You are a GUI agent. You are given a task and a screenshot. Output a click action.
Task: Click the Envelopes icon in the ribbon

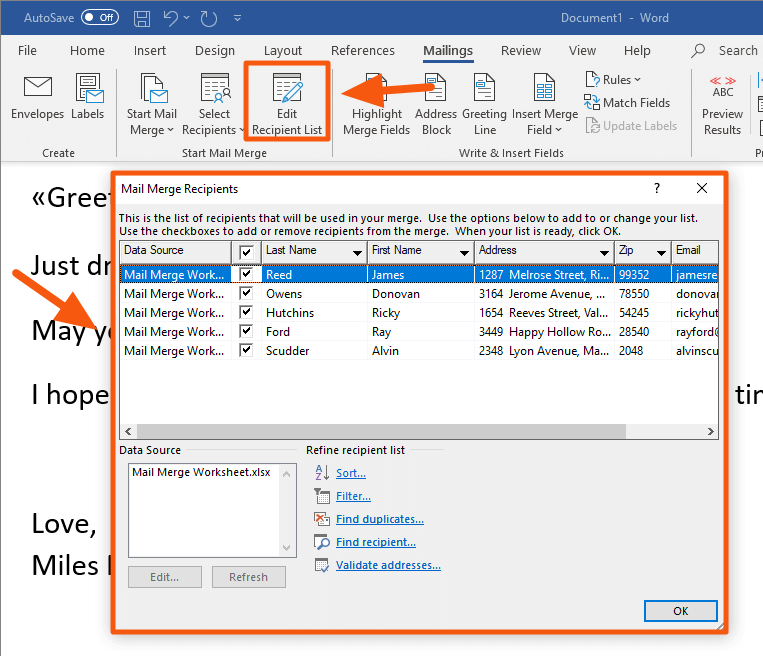tap(37, 87)
